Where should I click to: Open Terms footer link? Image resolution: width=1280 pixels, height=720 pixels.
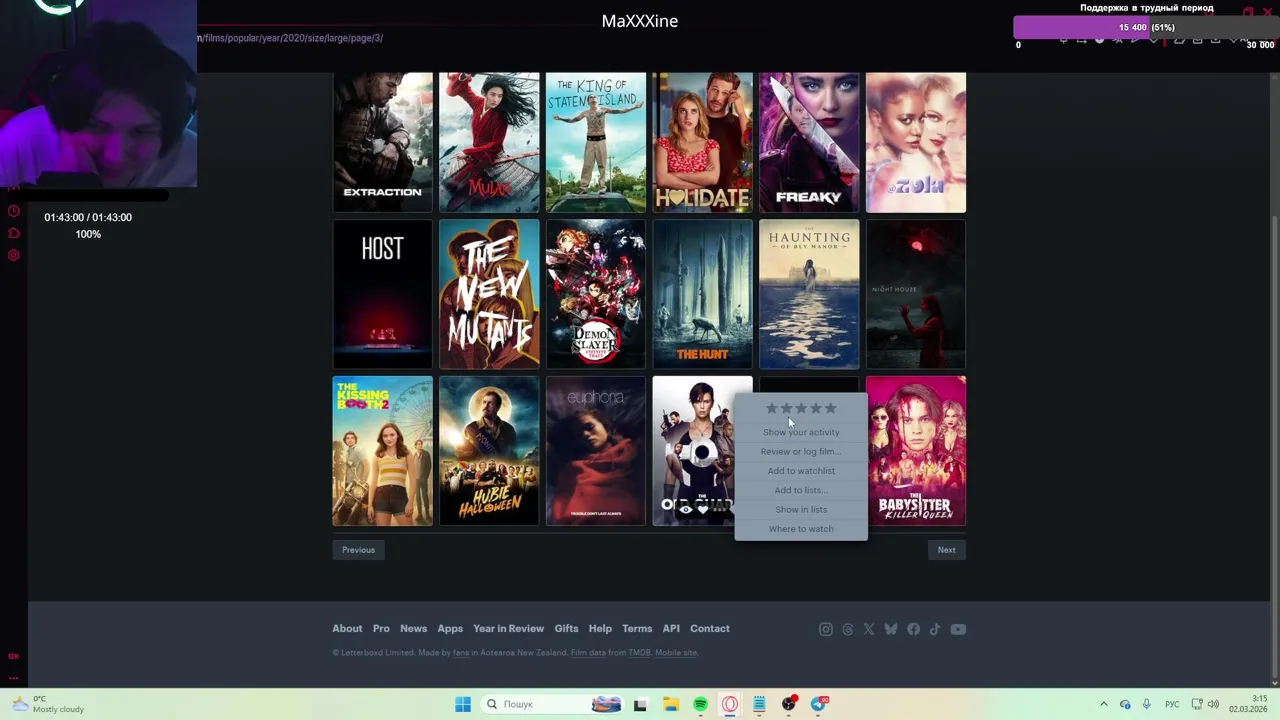[637, 629]
